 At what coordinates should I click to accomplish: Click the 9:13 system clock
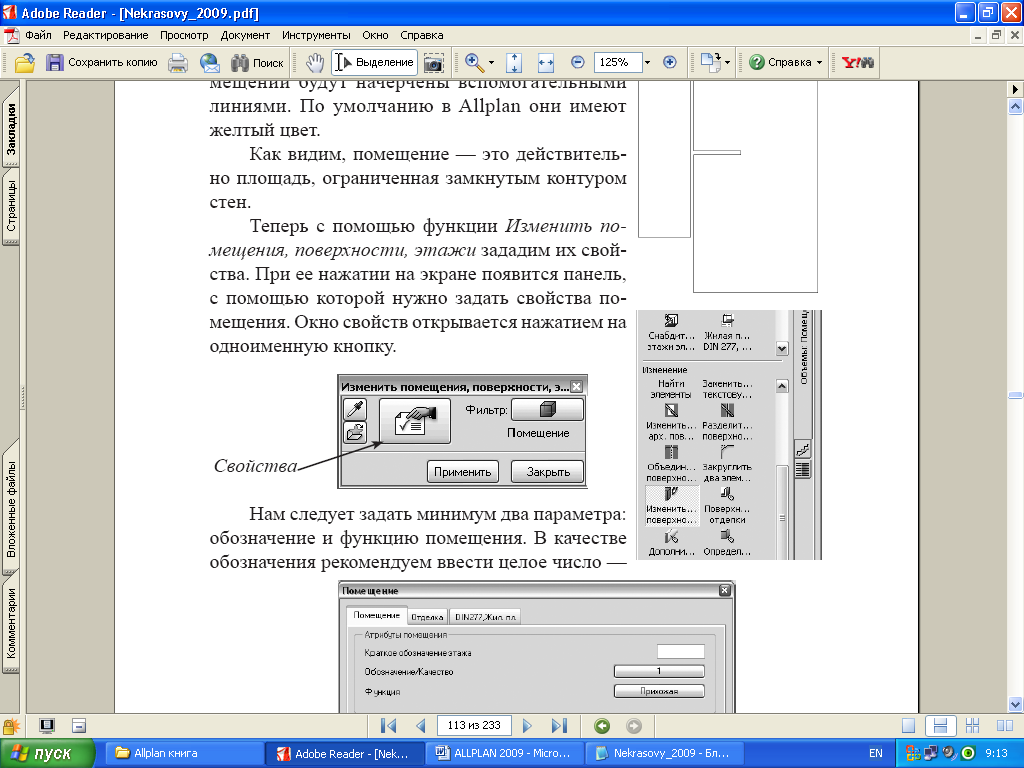[997, 753]
